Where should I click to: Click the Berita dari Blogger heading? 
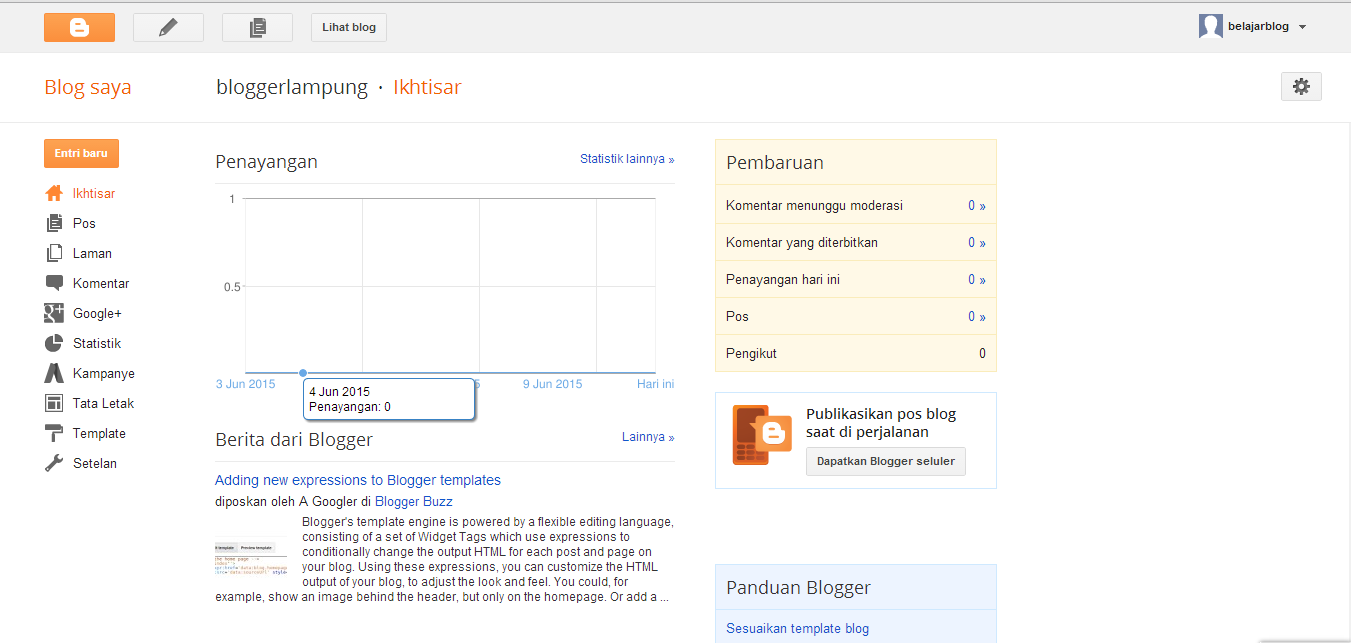[294, 440]
